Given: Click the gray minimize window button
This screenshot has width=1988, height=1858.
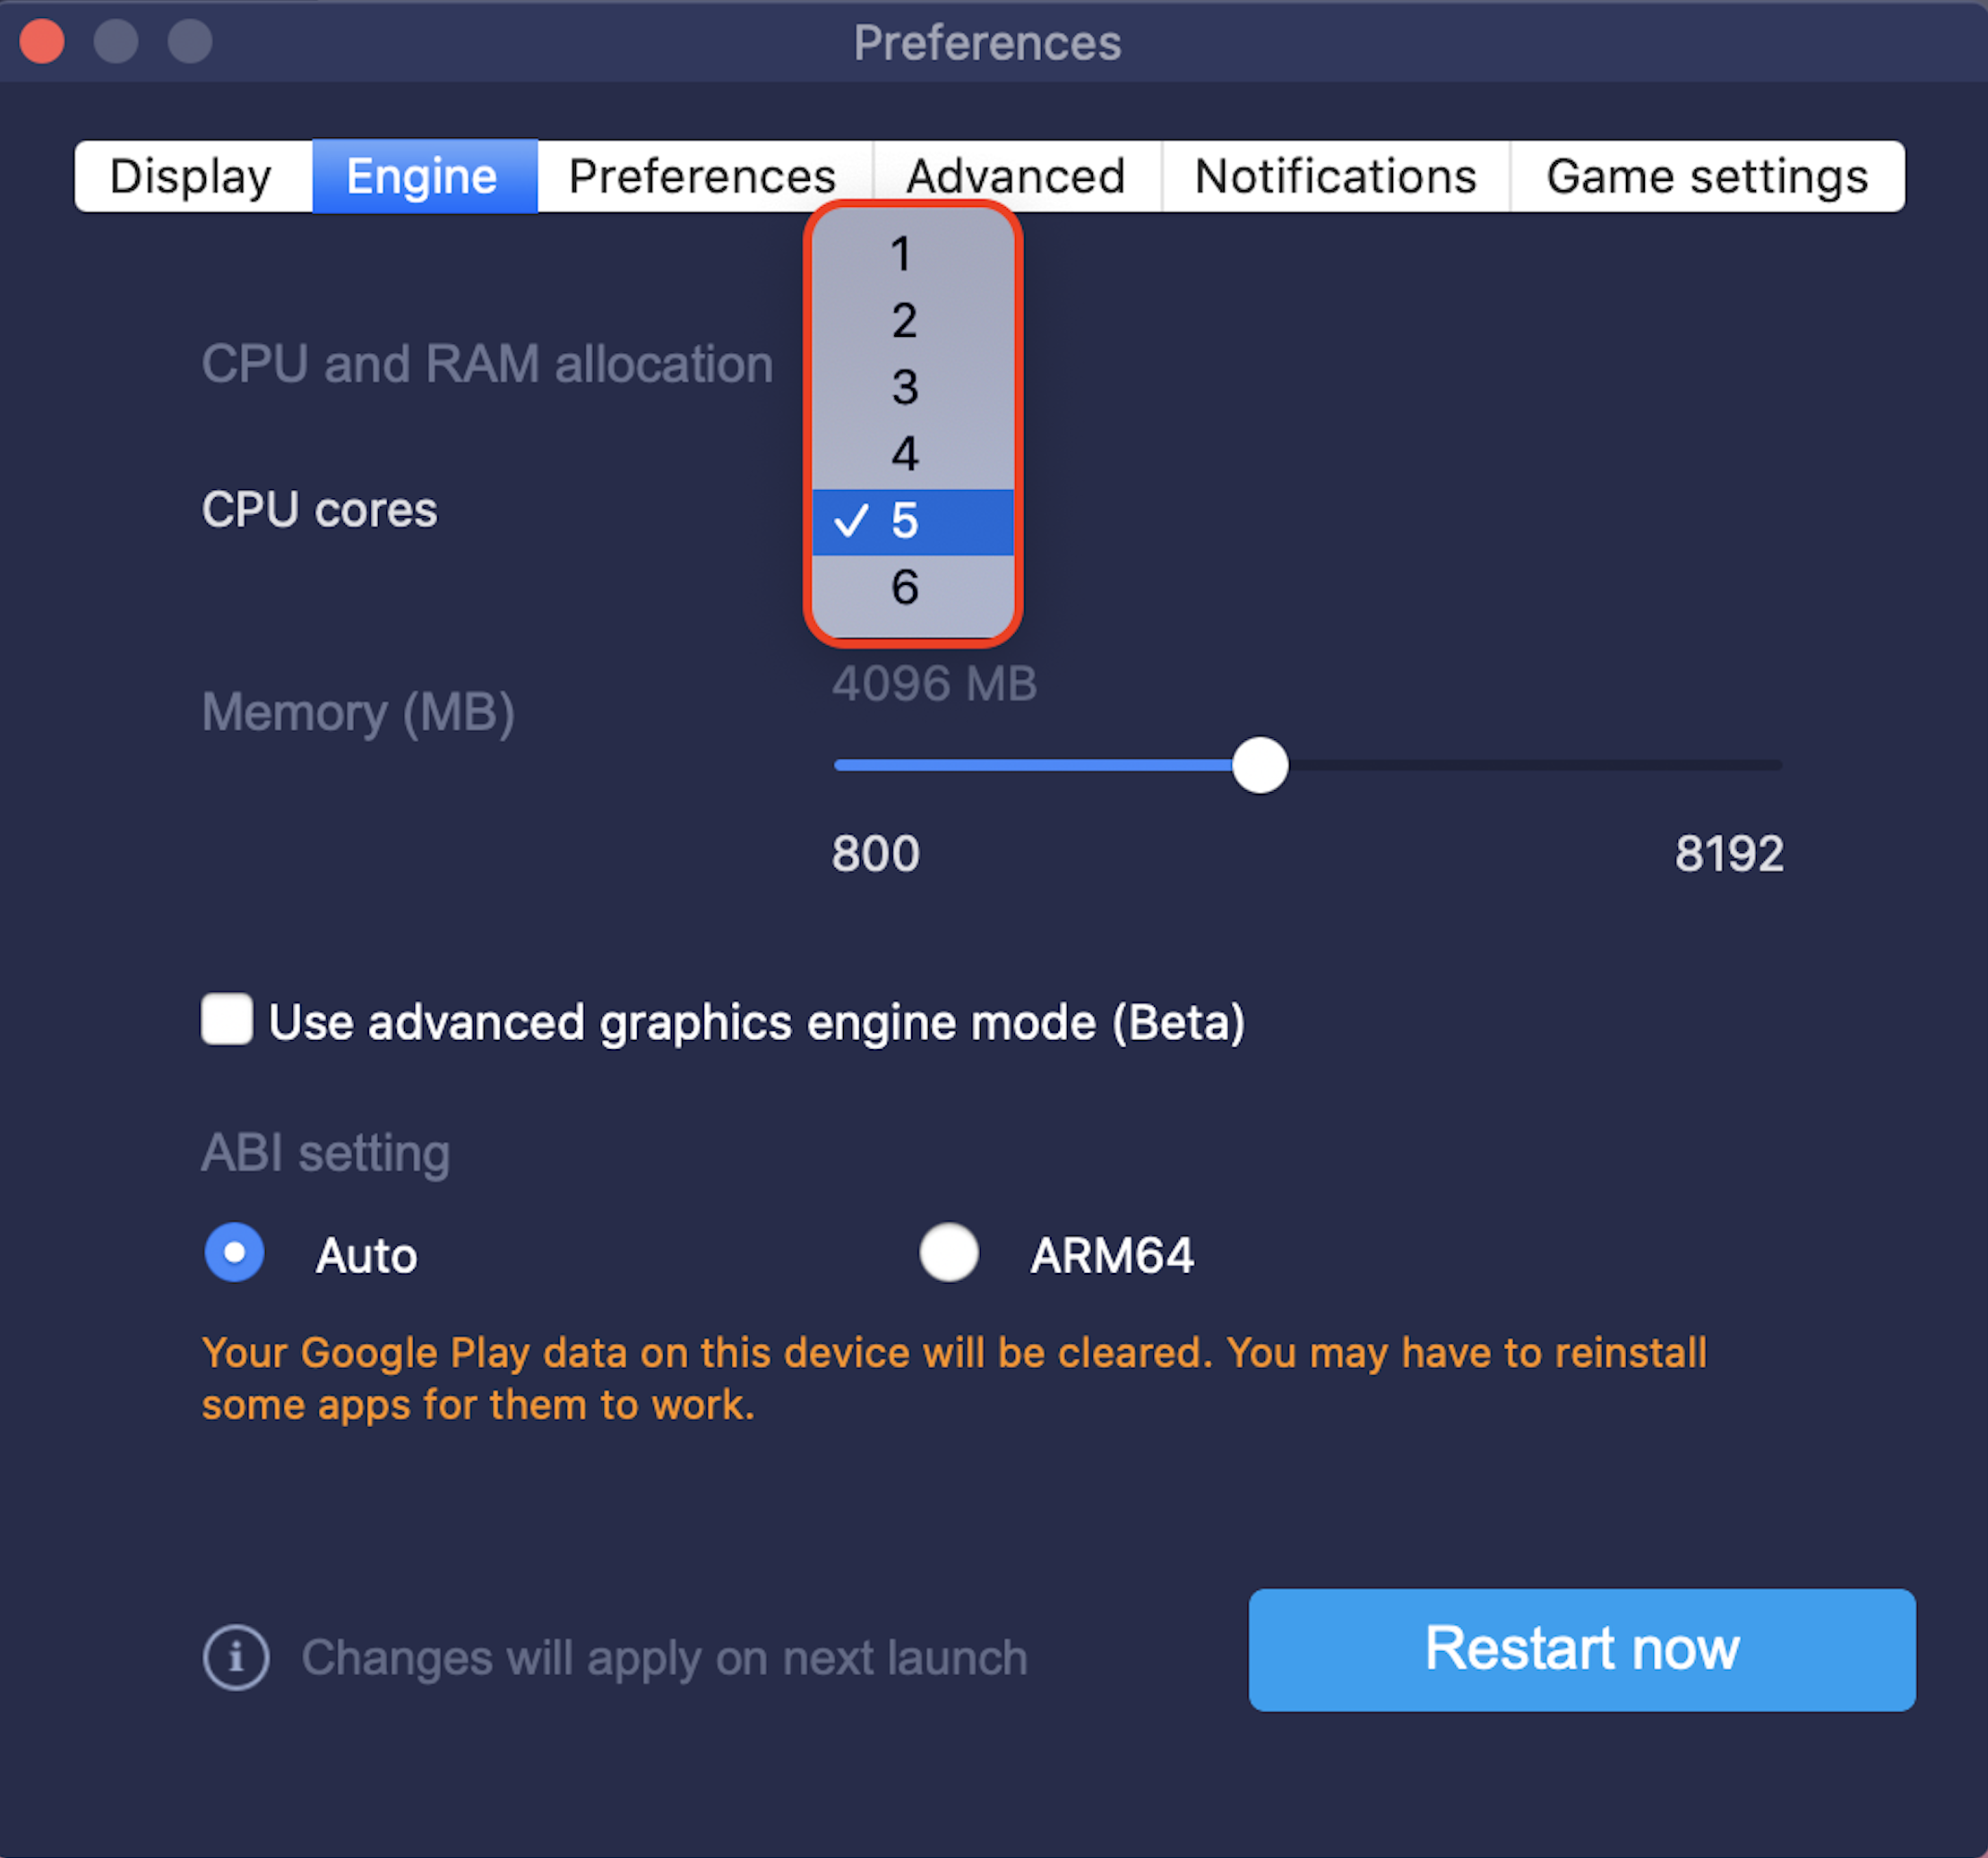Looking at the screenshot, I should point(116,42).
